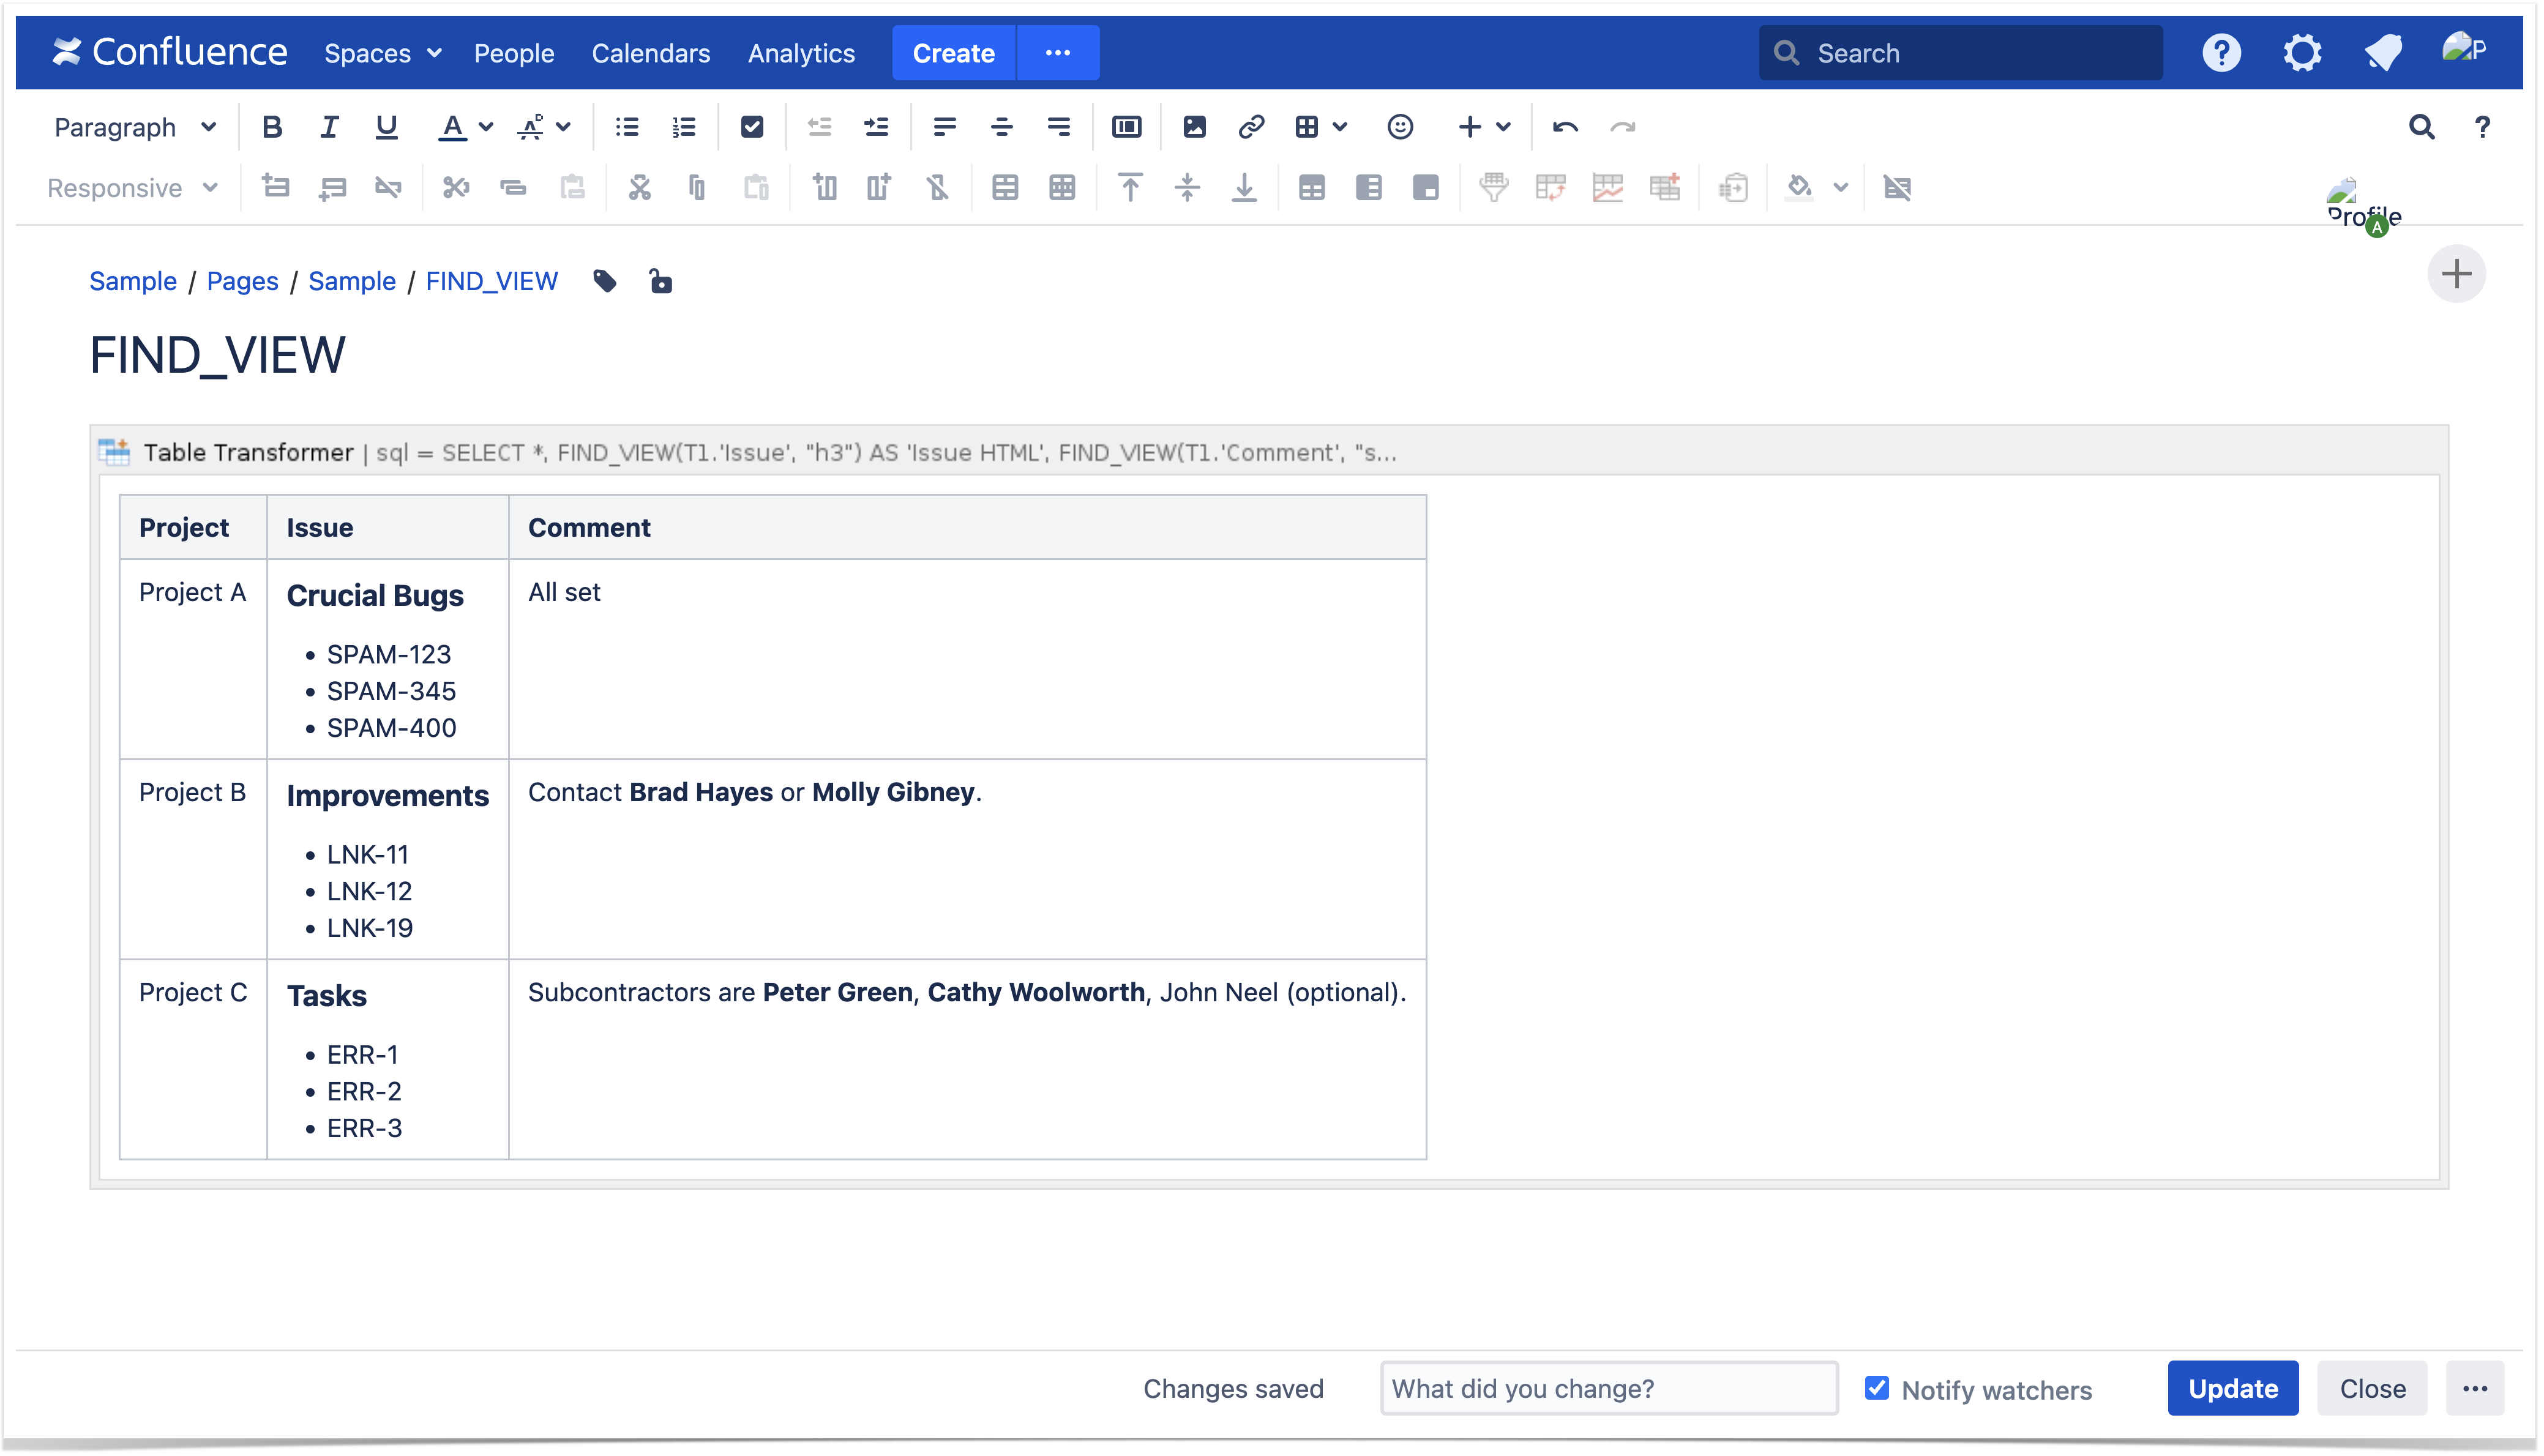
Task: Click the notifications icon in header
Action: click(2383, 53)
